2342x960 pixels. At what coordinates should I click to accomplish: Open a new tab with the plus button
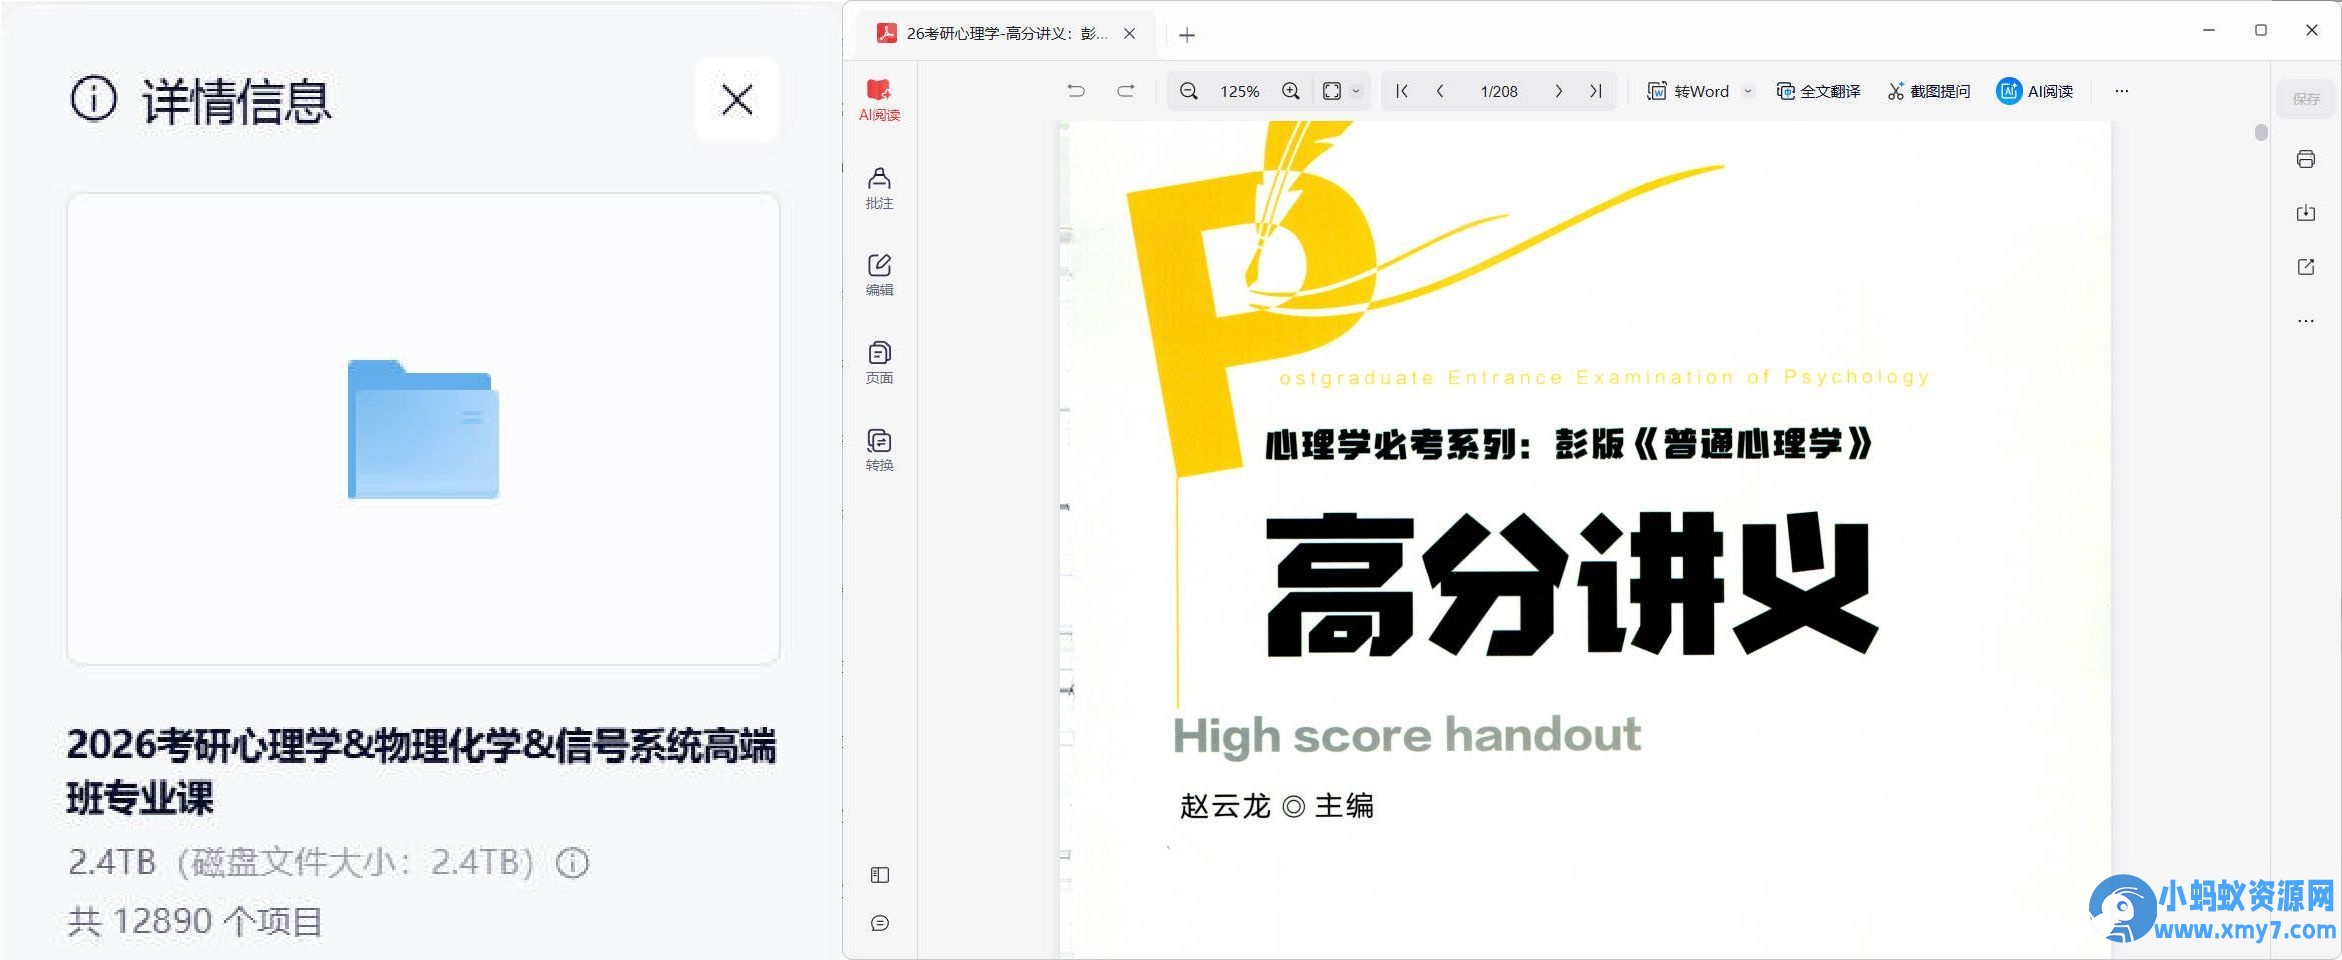[1186, 35]
